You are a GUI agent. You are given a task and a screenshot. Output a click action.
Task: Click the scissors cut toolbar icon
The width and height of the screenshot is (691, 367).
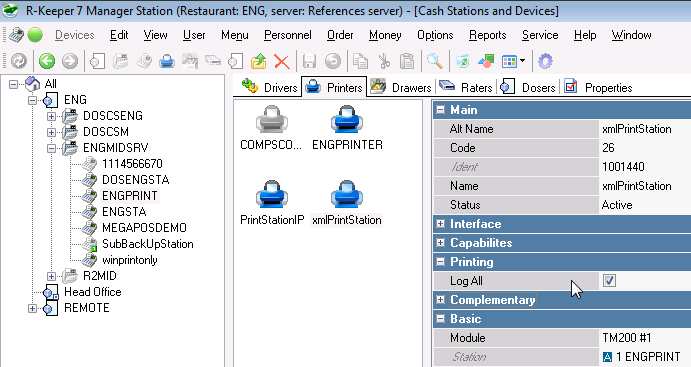coord(384,61)
